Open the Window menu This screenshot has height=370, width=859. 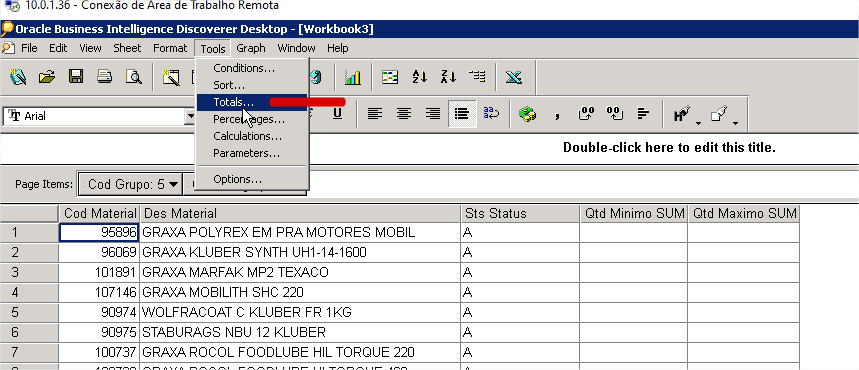[296, 48]
